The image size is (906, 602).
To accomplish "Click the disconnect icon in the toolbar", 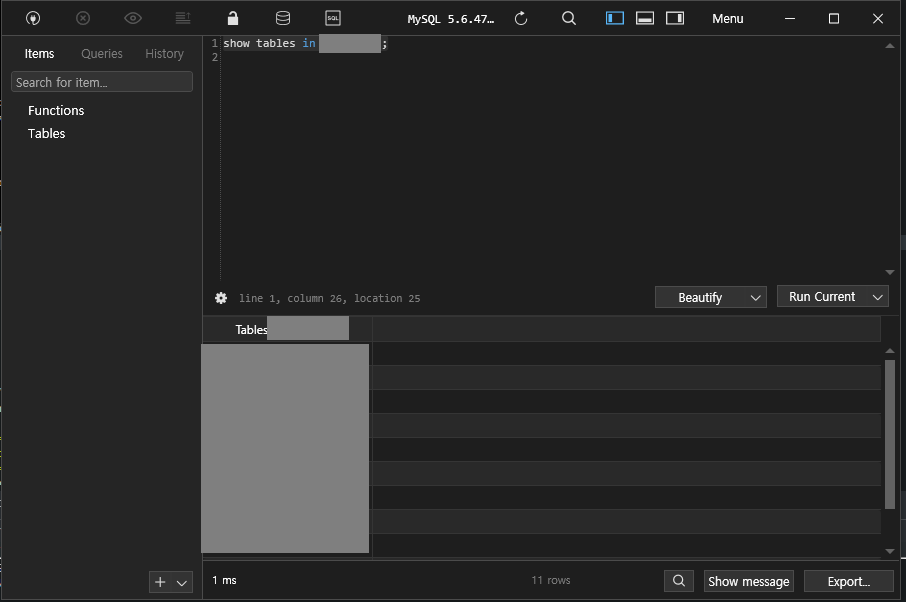I will point(83,18).
